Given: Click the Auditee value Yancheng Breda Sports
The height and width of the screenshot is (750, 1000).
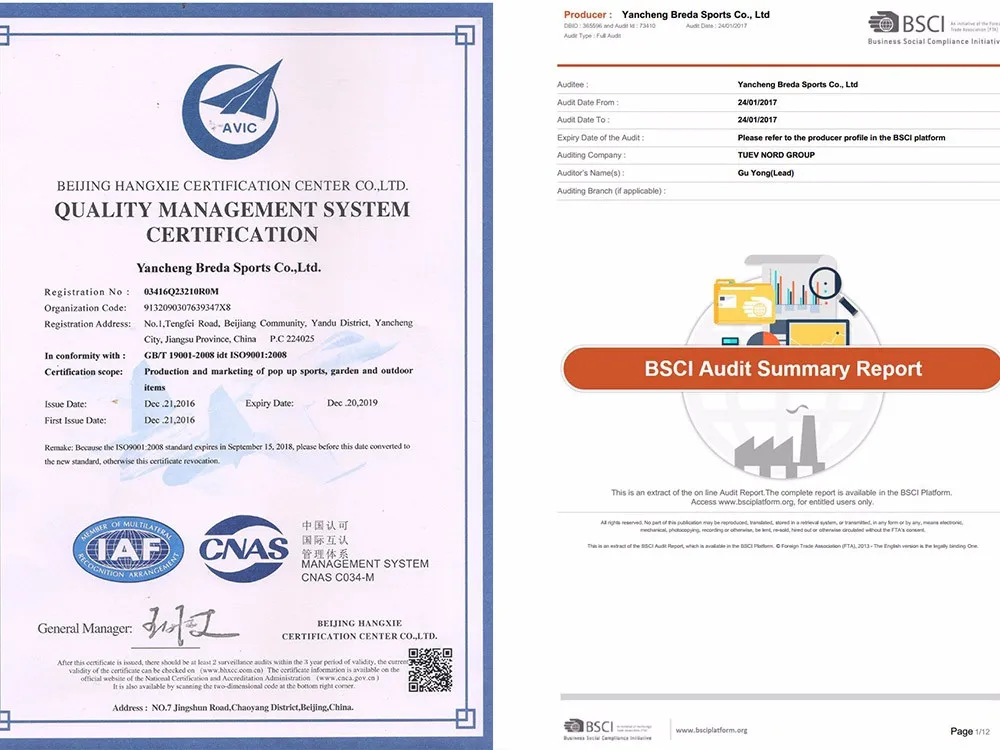Looking at the screenshot, I should click(797, 84).
